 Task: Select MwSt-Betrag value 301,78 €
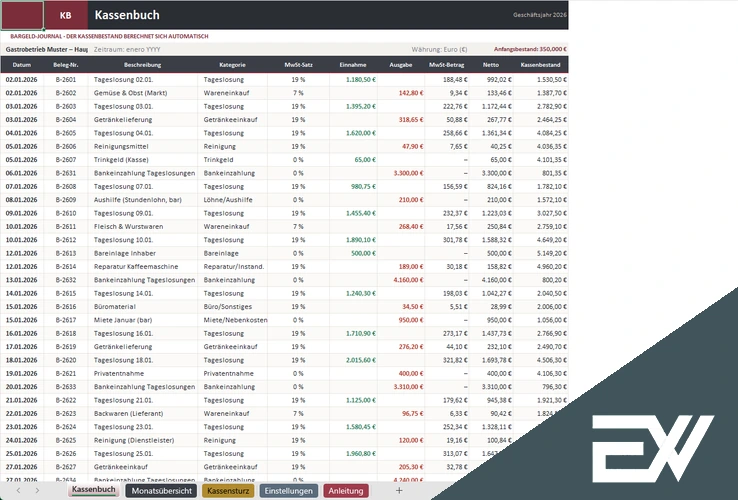point(455,240)
